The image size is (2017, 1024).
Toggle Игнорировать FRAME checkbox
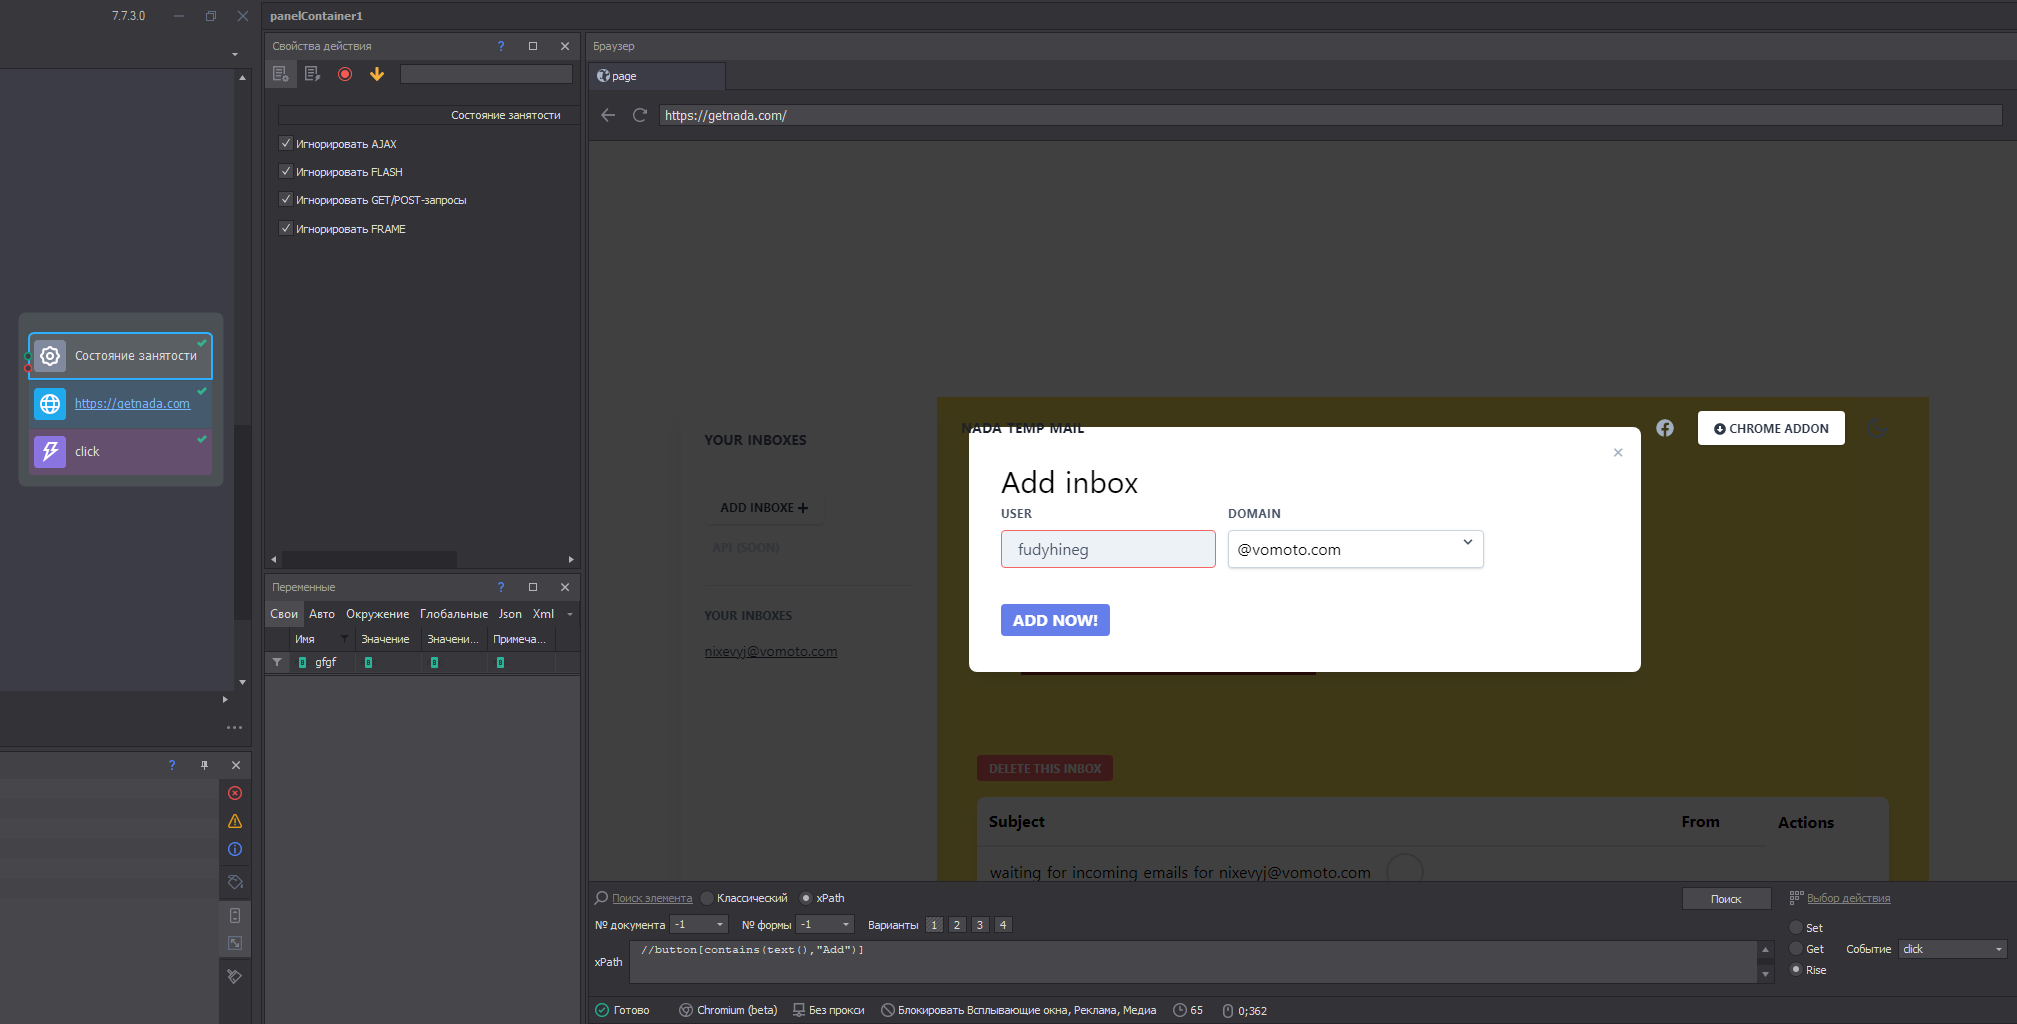pos(286,228)
